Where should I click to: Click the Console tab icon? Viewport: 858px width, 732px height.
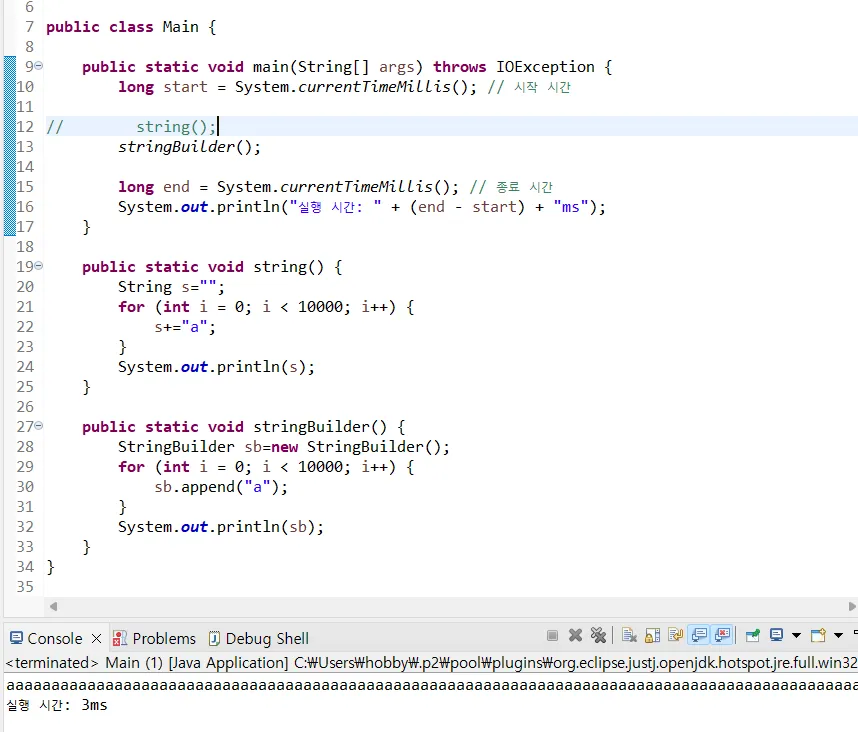point(16,638)
